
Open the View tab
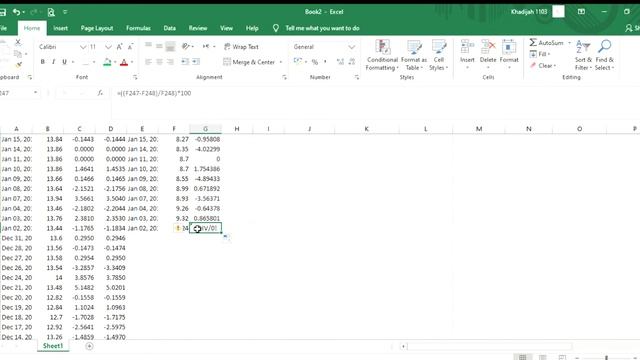click(x=226, y=28)
